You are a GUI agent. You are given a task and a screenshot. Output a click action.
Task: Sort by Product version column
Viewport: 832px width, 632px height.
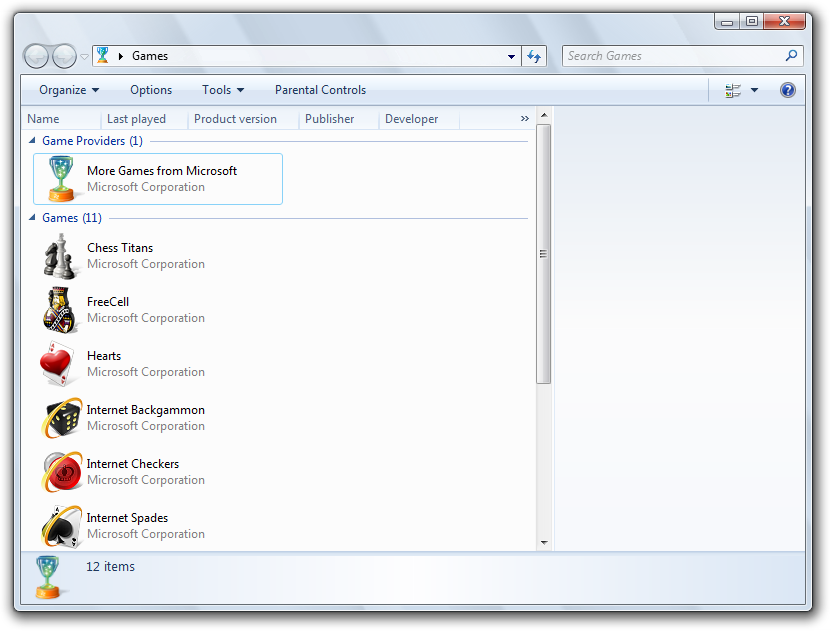point(244,119)
